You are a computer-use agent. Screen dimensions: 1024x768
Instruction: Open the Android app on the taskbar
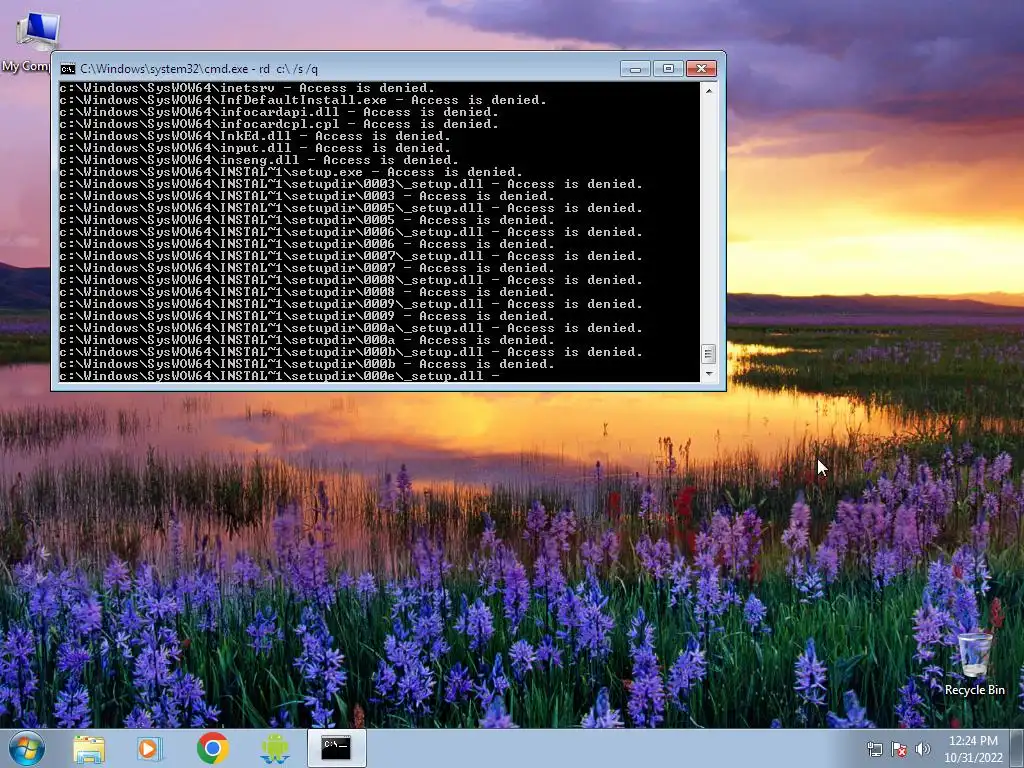point(275,748)
